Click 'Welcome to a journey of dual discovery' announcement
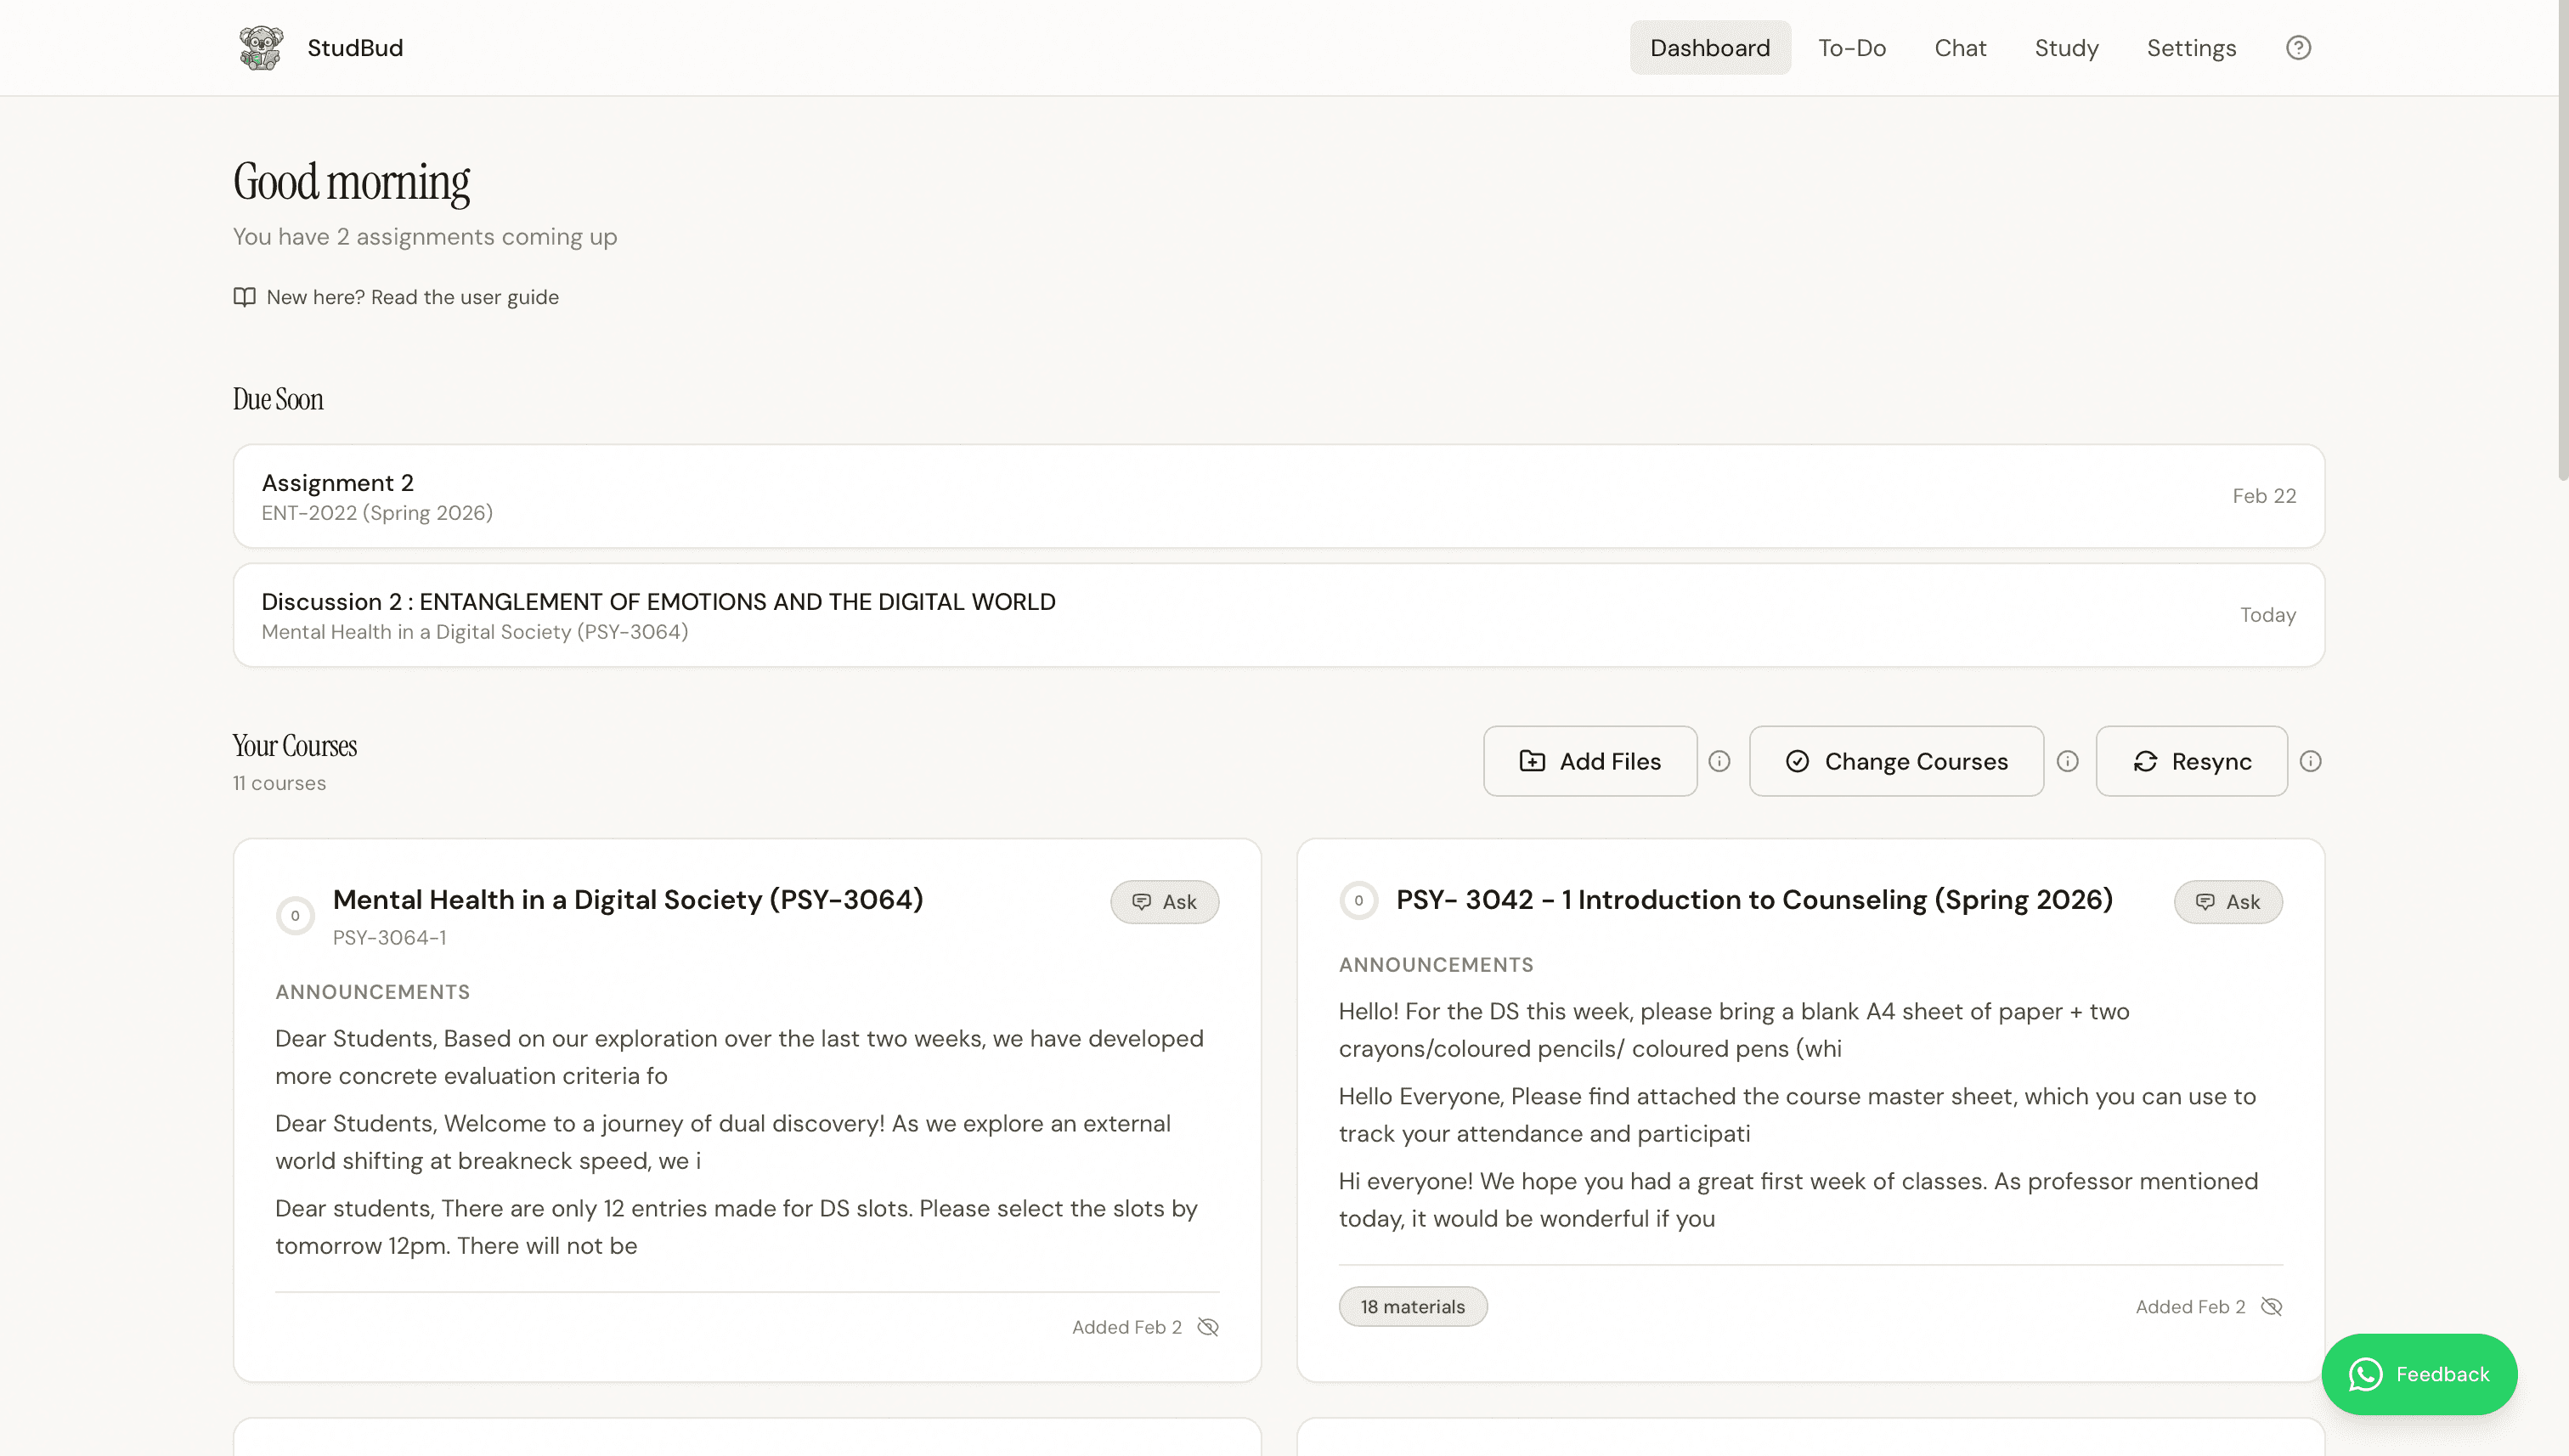Image resolution: width=2569 pixels, height=1456 pixels. tap(723, 1142)
